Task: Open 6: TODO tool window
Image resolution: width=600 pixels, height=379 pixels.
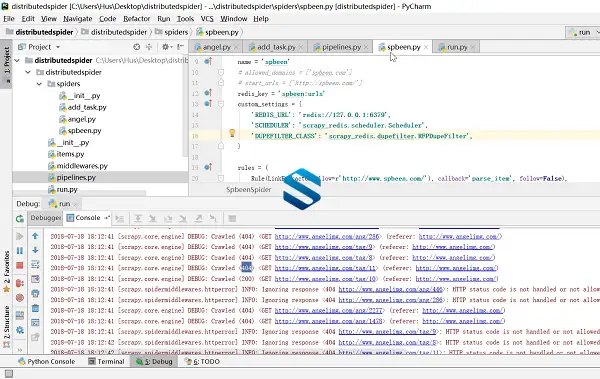Action: click(202, 361)
